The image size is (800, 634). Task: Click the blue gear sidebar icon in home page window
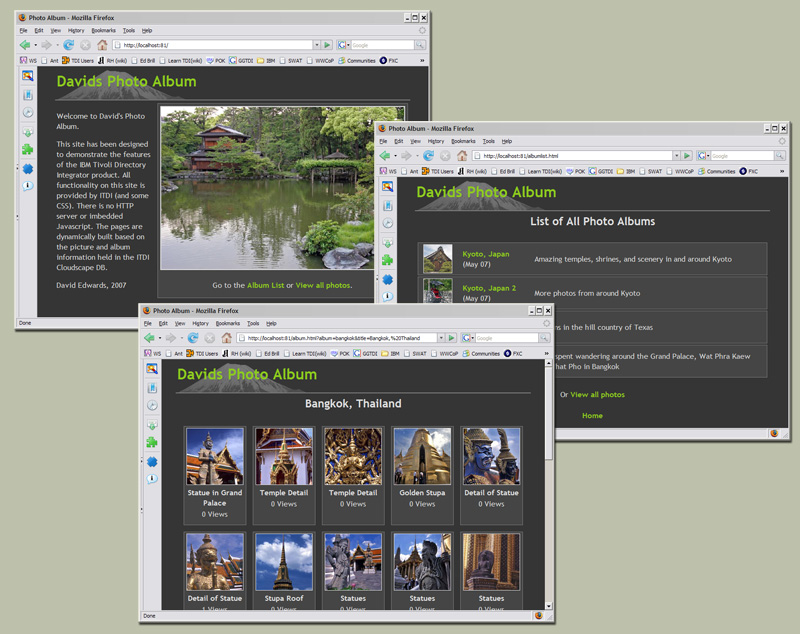[x=28, y=169]
